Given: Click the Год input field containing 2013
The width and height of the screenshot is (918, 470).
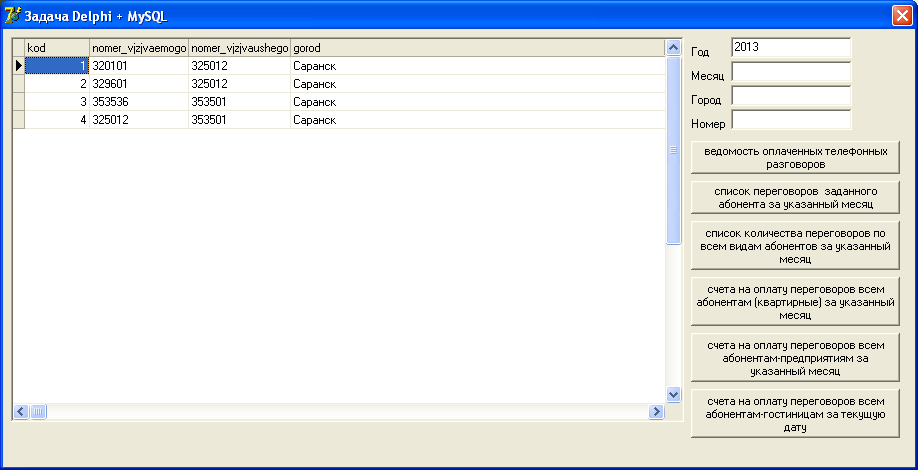Looking at the screenshot, I should point(791,48).
